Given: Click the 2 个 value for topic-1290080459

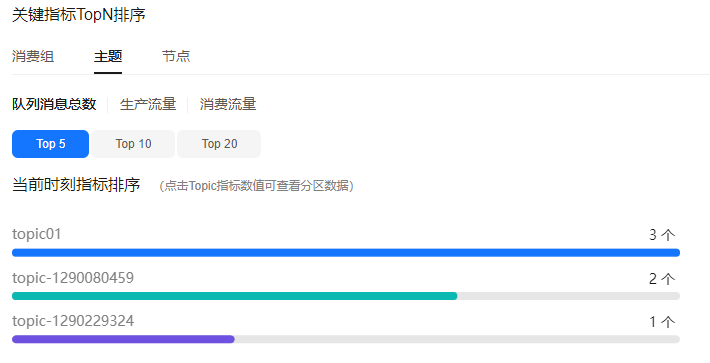Looking at the screenshot, I should [x=662, y=278].
